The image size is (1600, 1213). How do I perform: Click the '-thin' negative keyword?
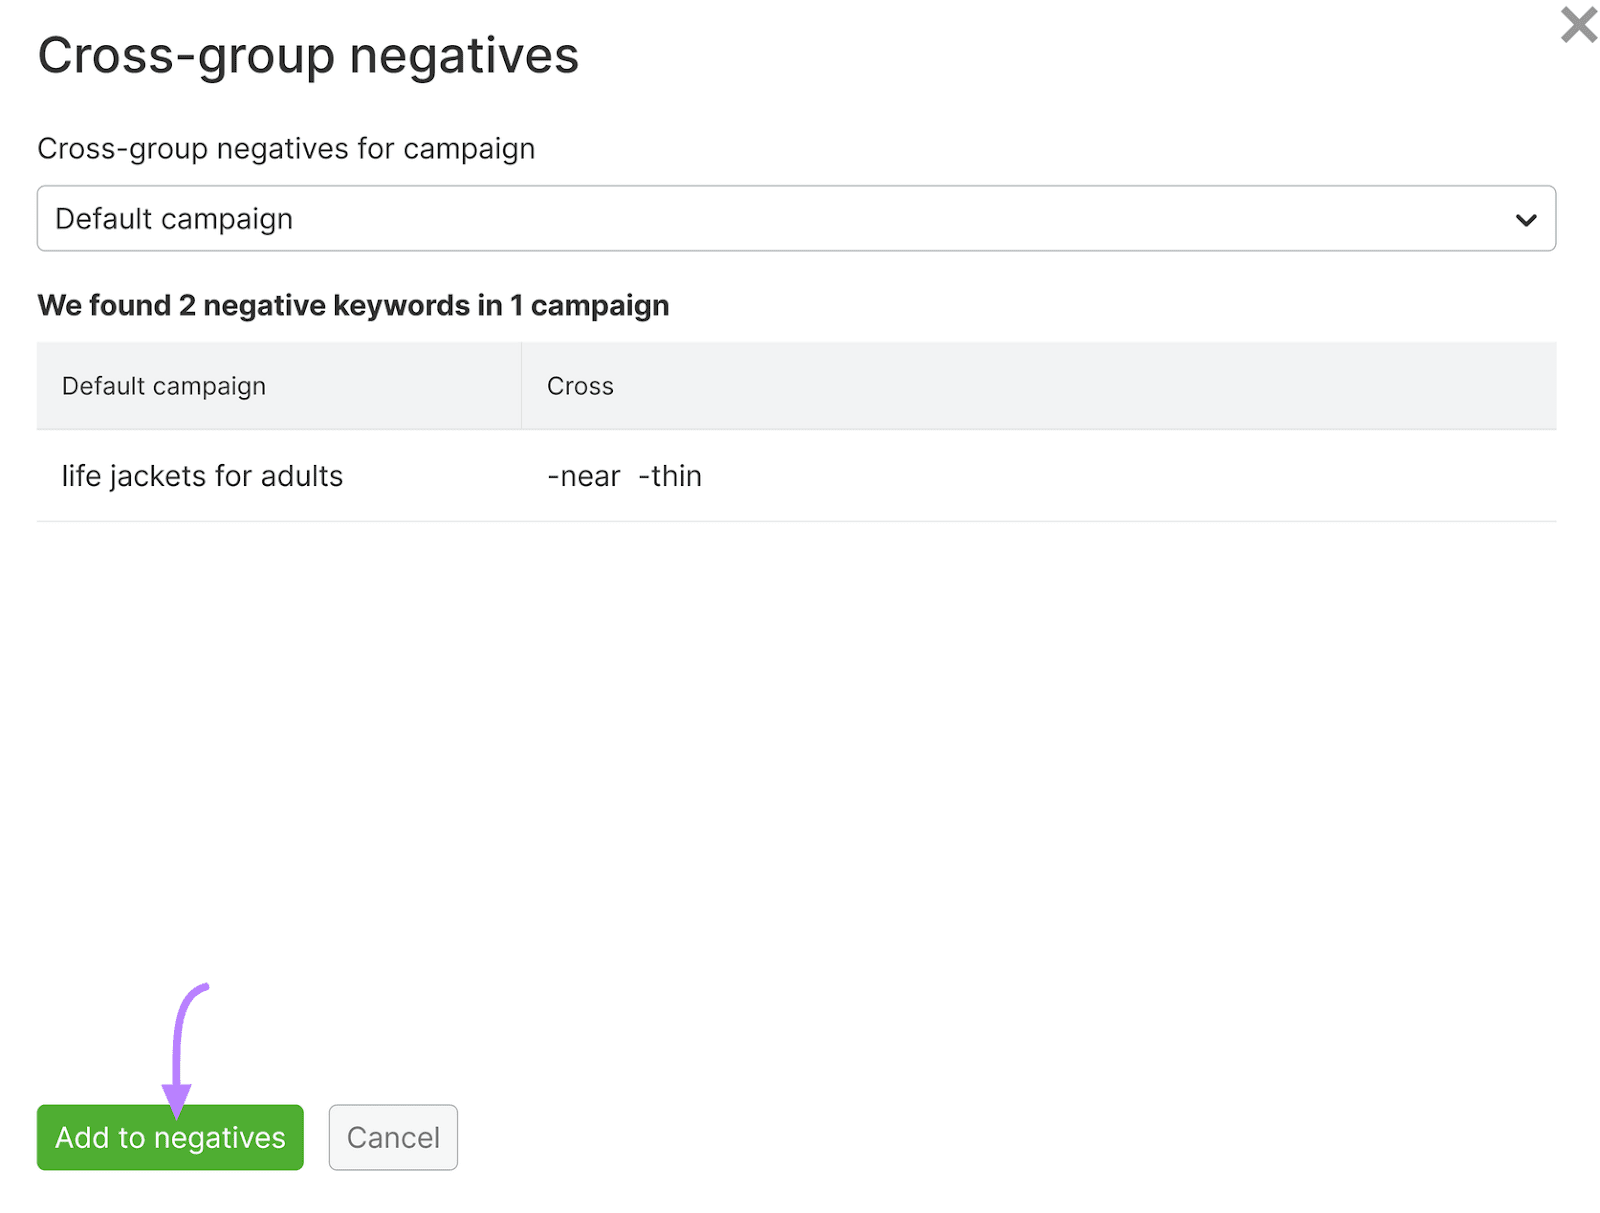670,477
